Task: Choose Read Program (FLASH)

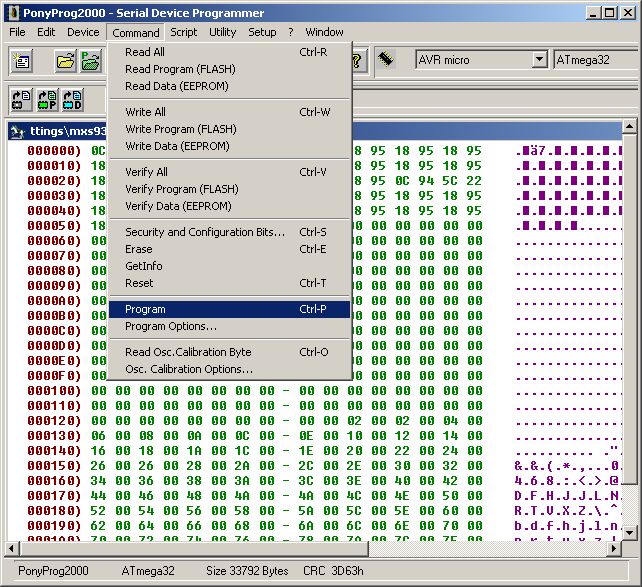Action: pyautogui.click(x=229, y=69)
